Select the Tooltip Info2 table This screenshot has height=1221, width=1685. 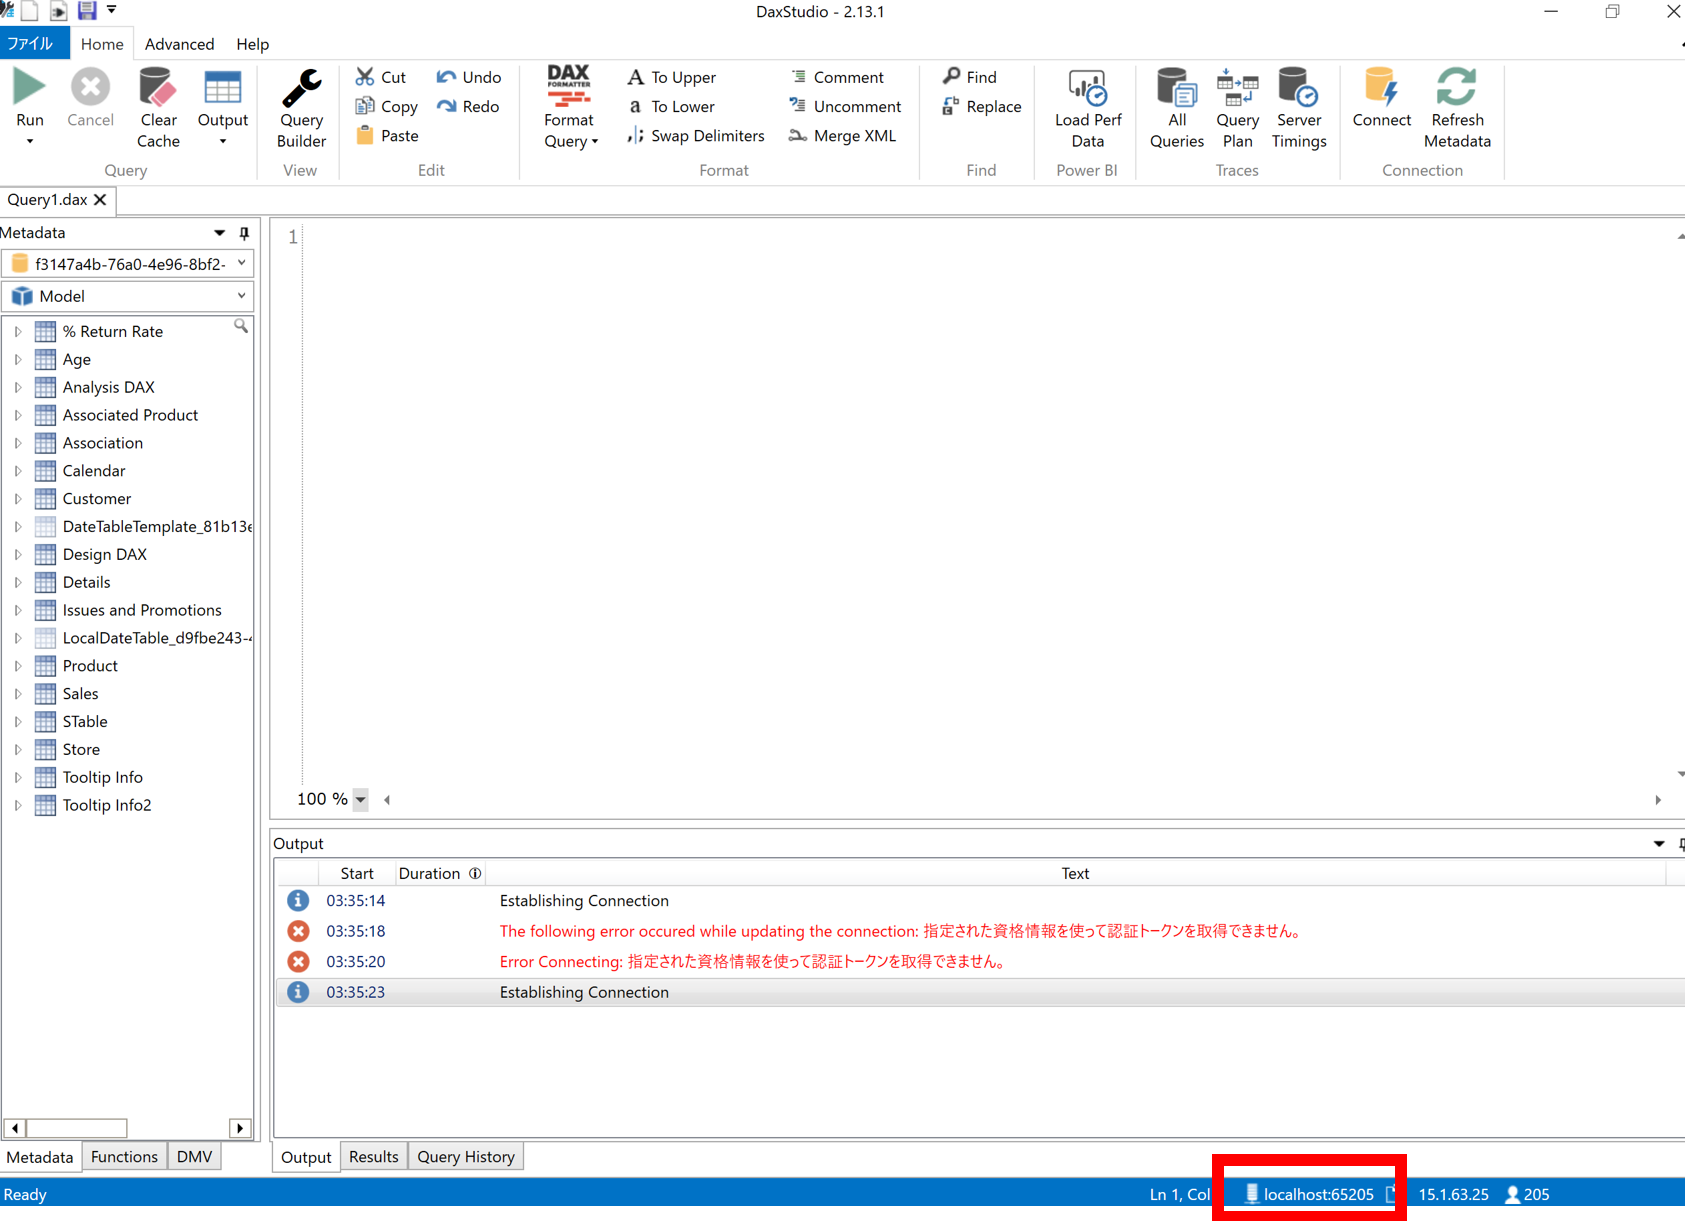107,805
